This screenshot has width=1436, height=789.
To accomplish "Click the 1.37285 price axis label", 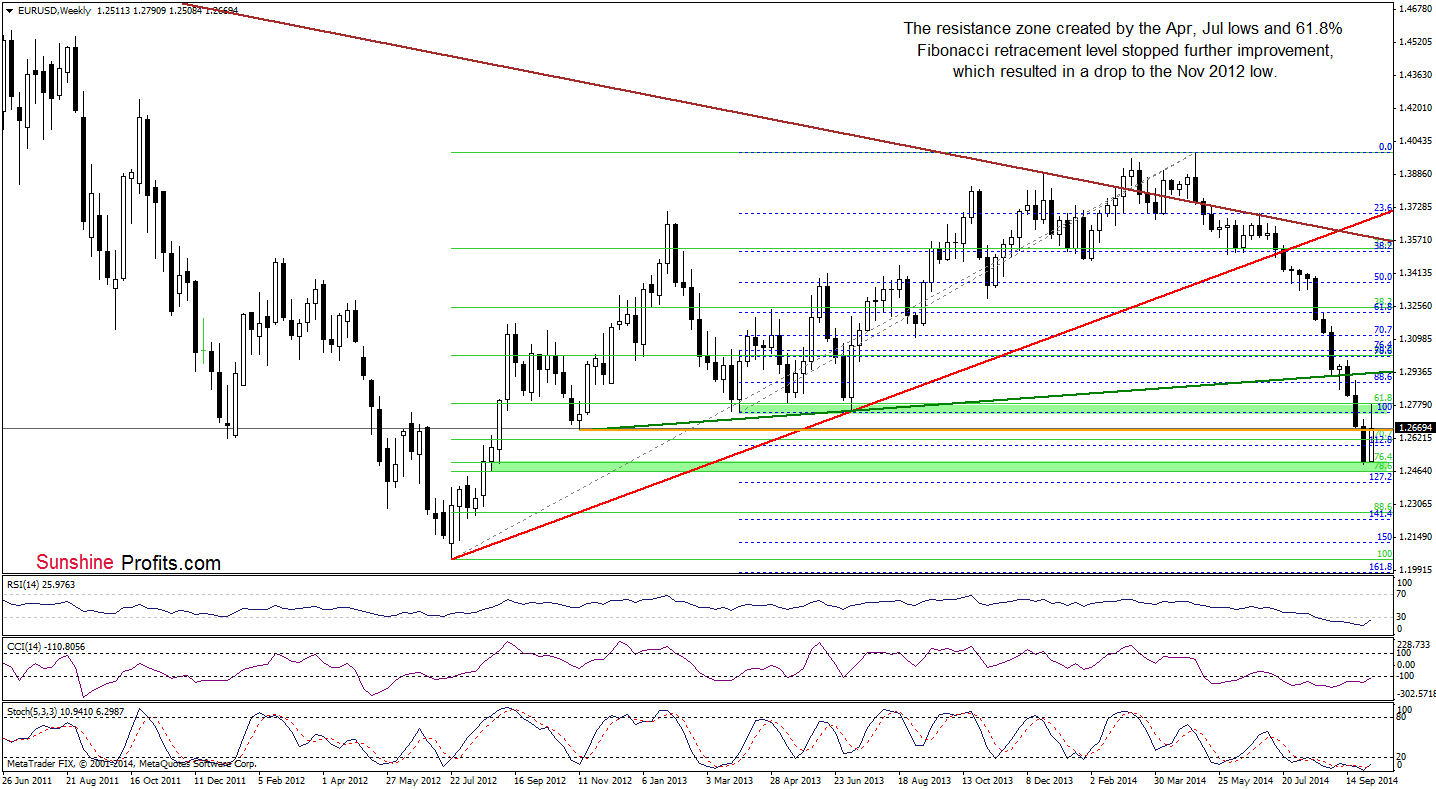I will click(x=1415, y=206).
